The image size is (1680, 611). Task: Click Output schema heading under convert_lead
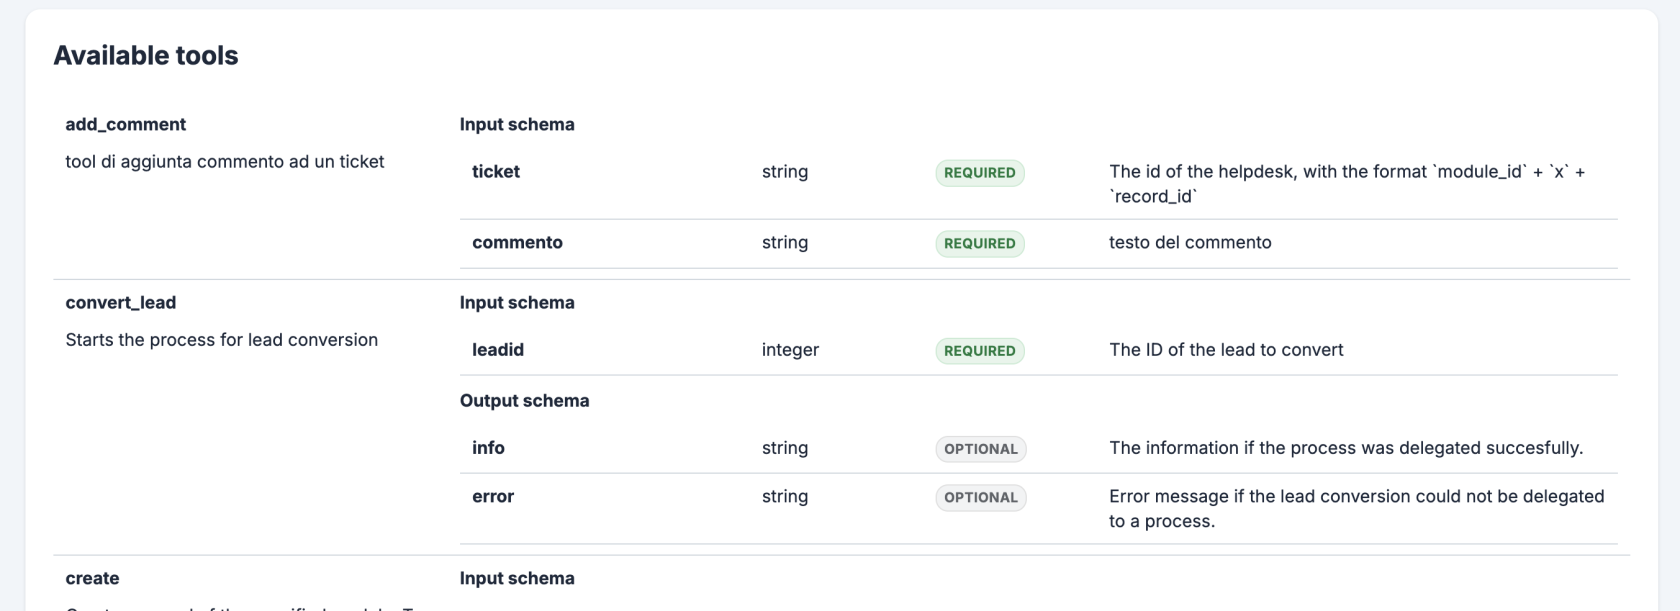pos(525,400)
